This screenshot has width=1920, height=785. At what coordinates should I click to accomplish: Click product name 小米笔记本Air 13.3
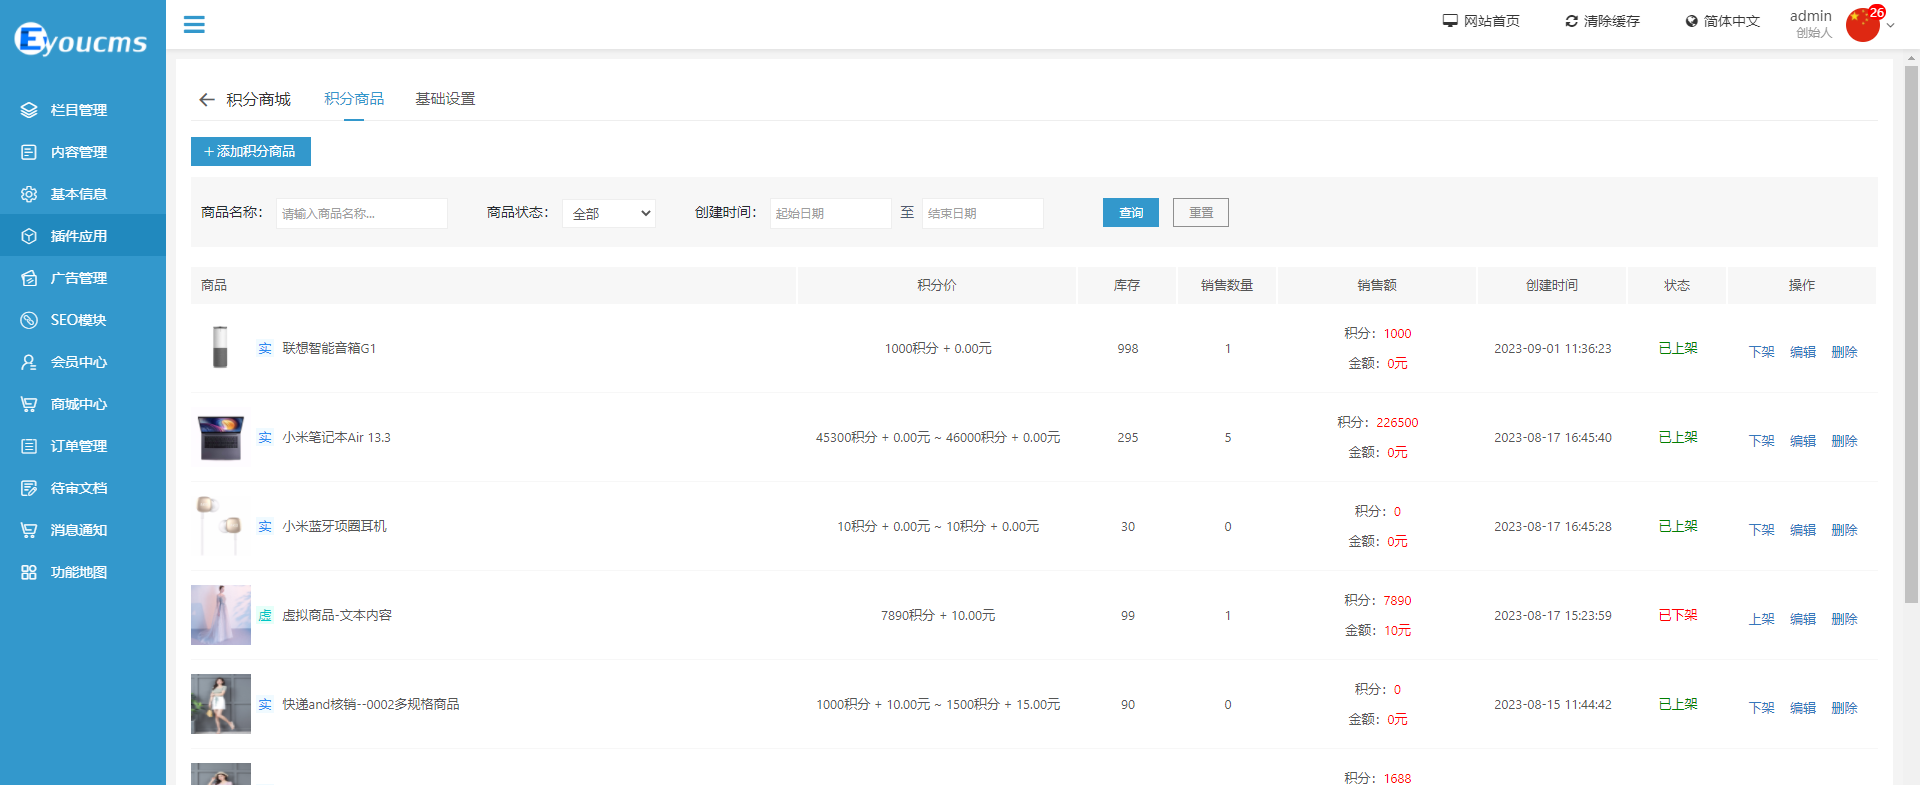336,437
